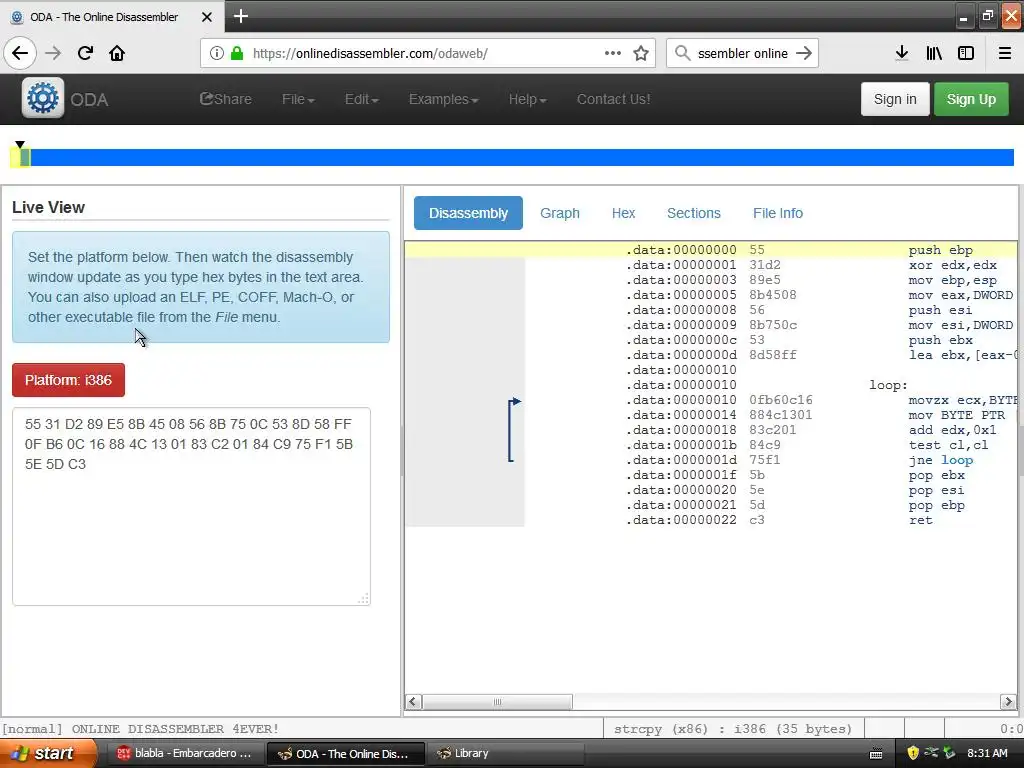The height and width of the screenshot is (768, 1024).
Task: Click into the hex bytes text area
Action: (191, 506)
